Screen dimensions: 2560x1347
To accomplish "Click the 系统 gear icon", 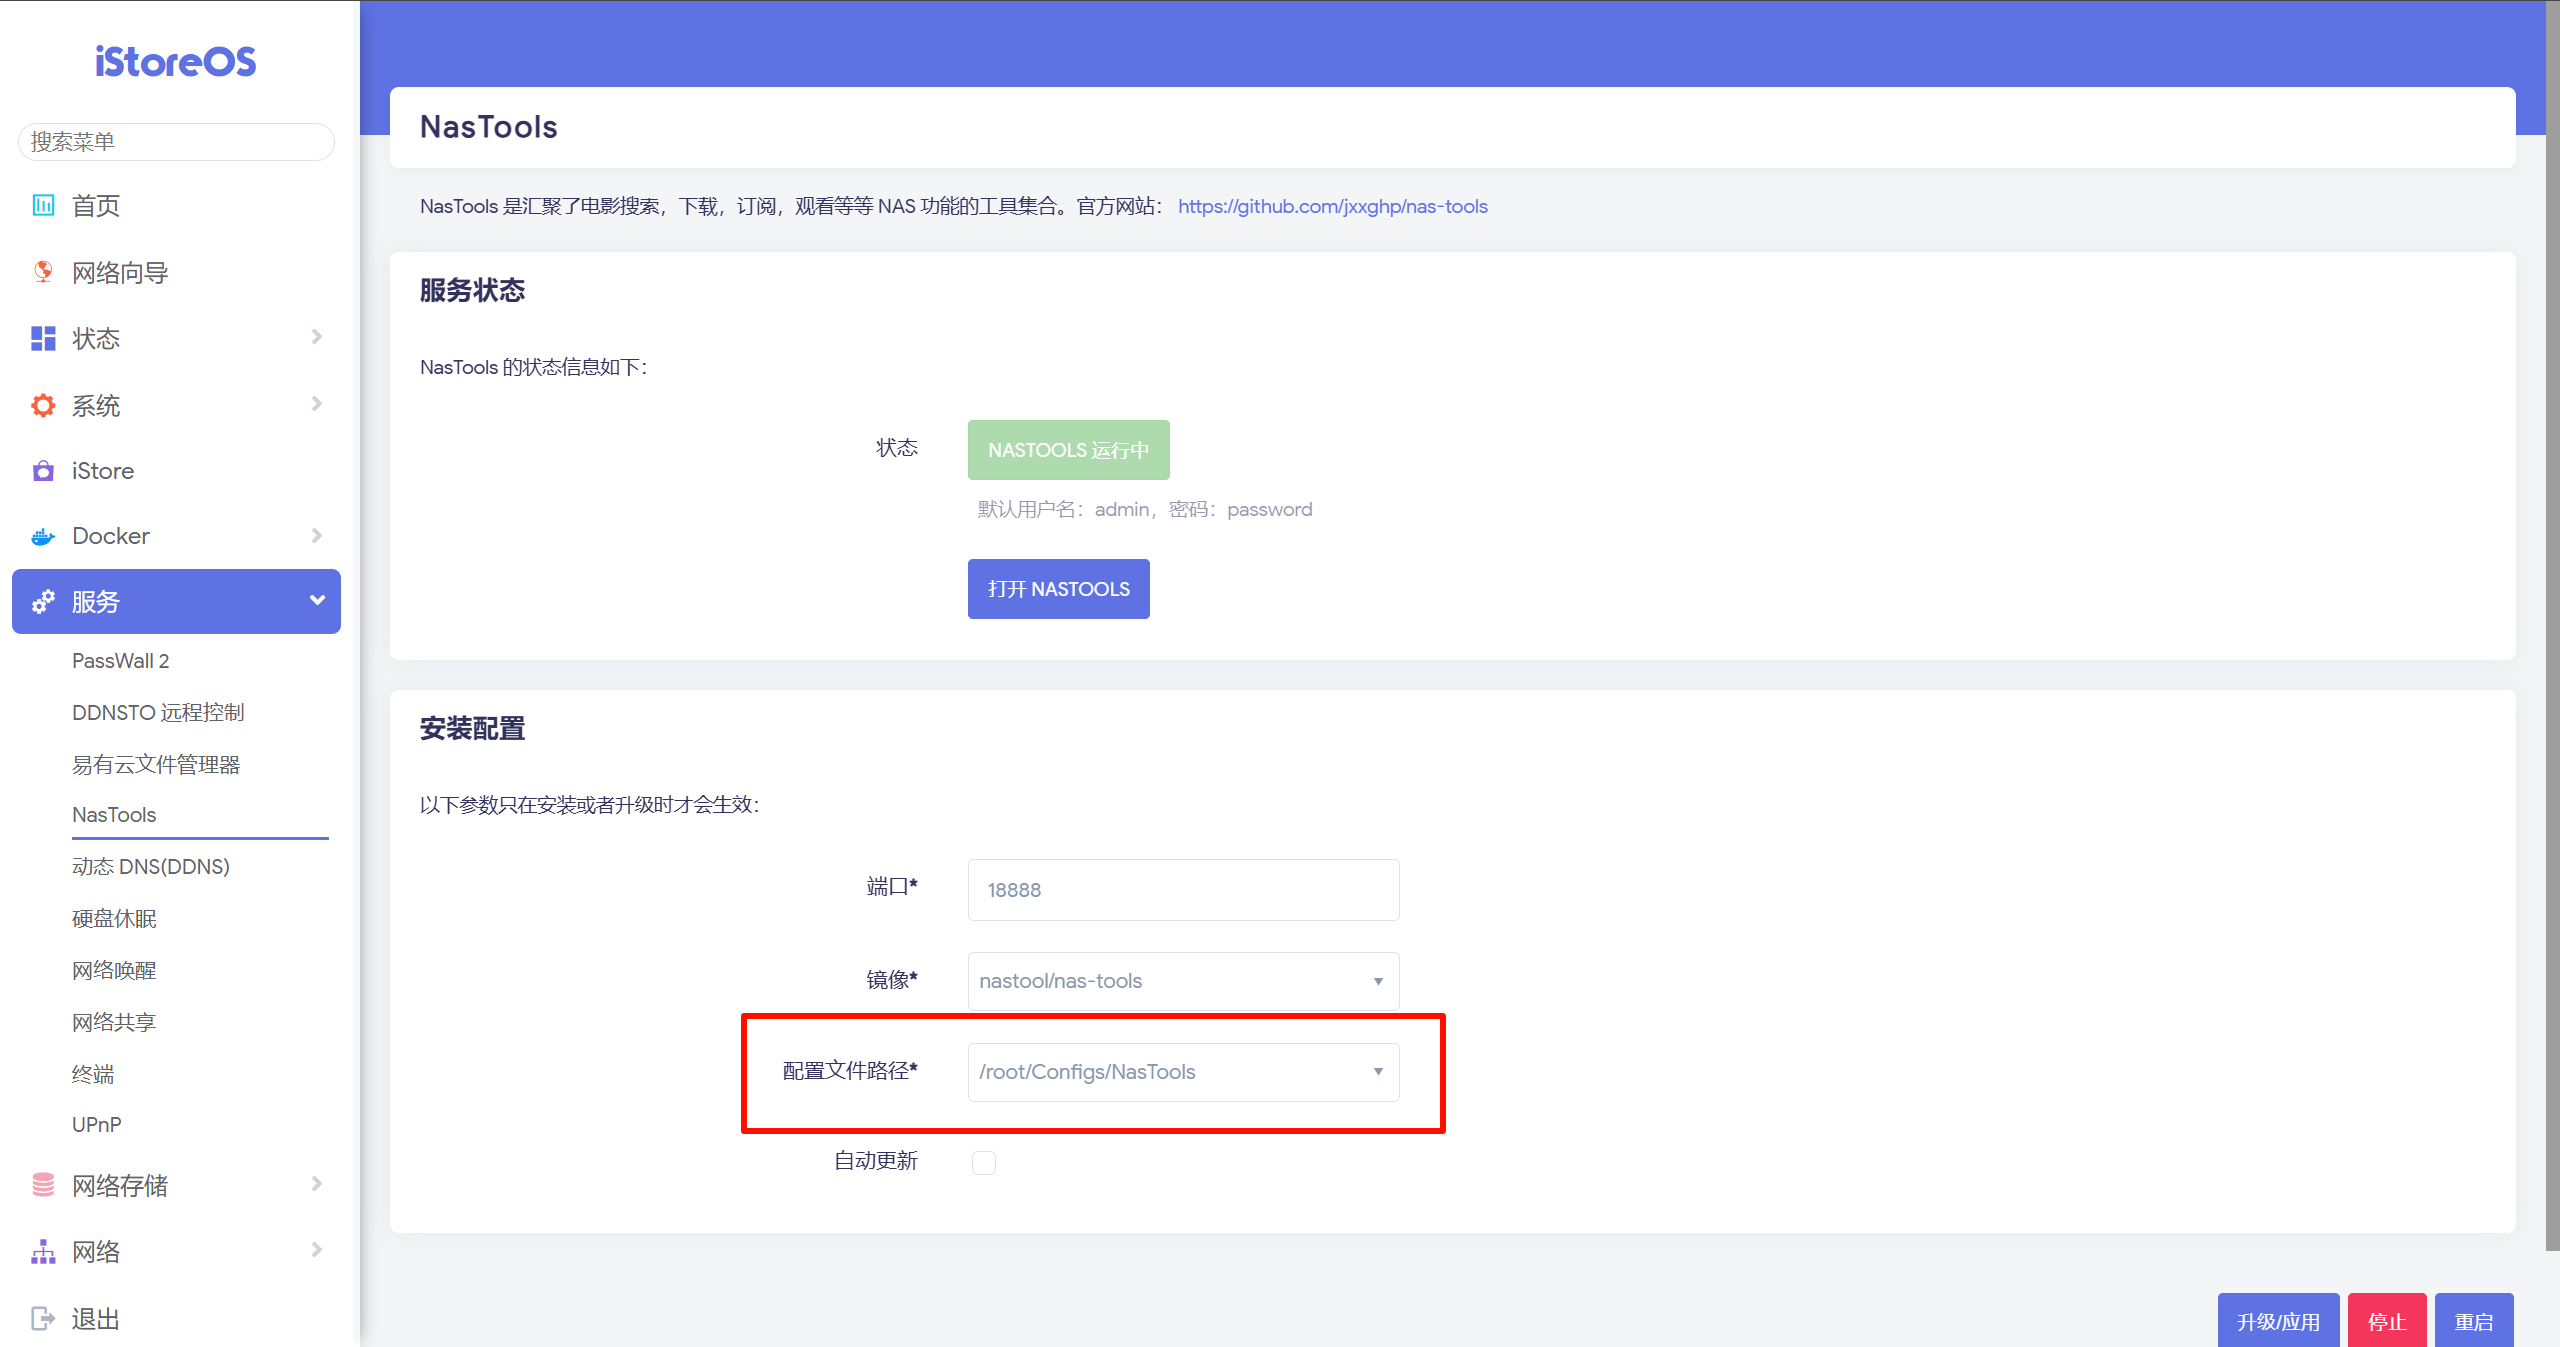I will [x=43, y=405].
